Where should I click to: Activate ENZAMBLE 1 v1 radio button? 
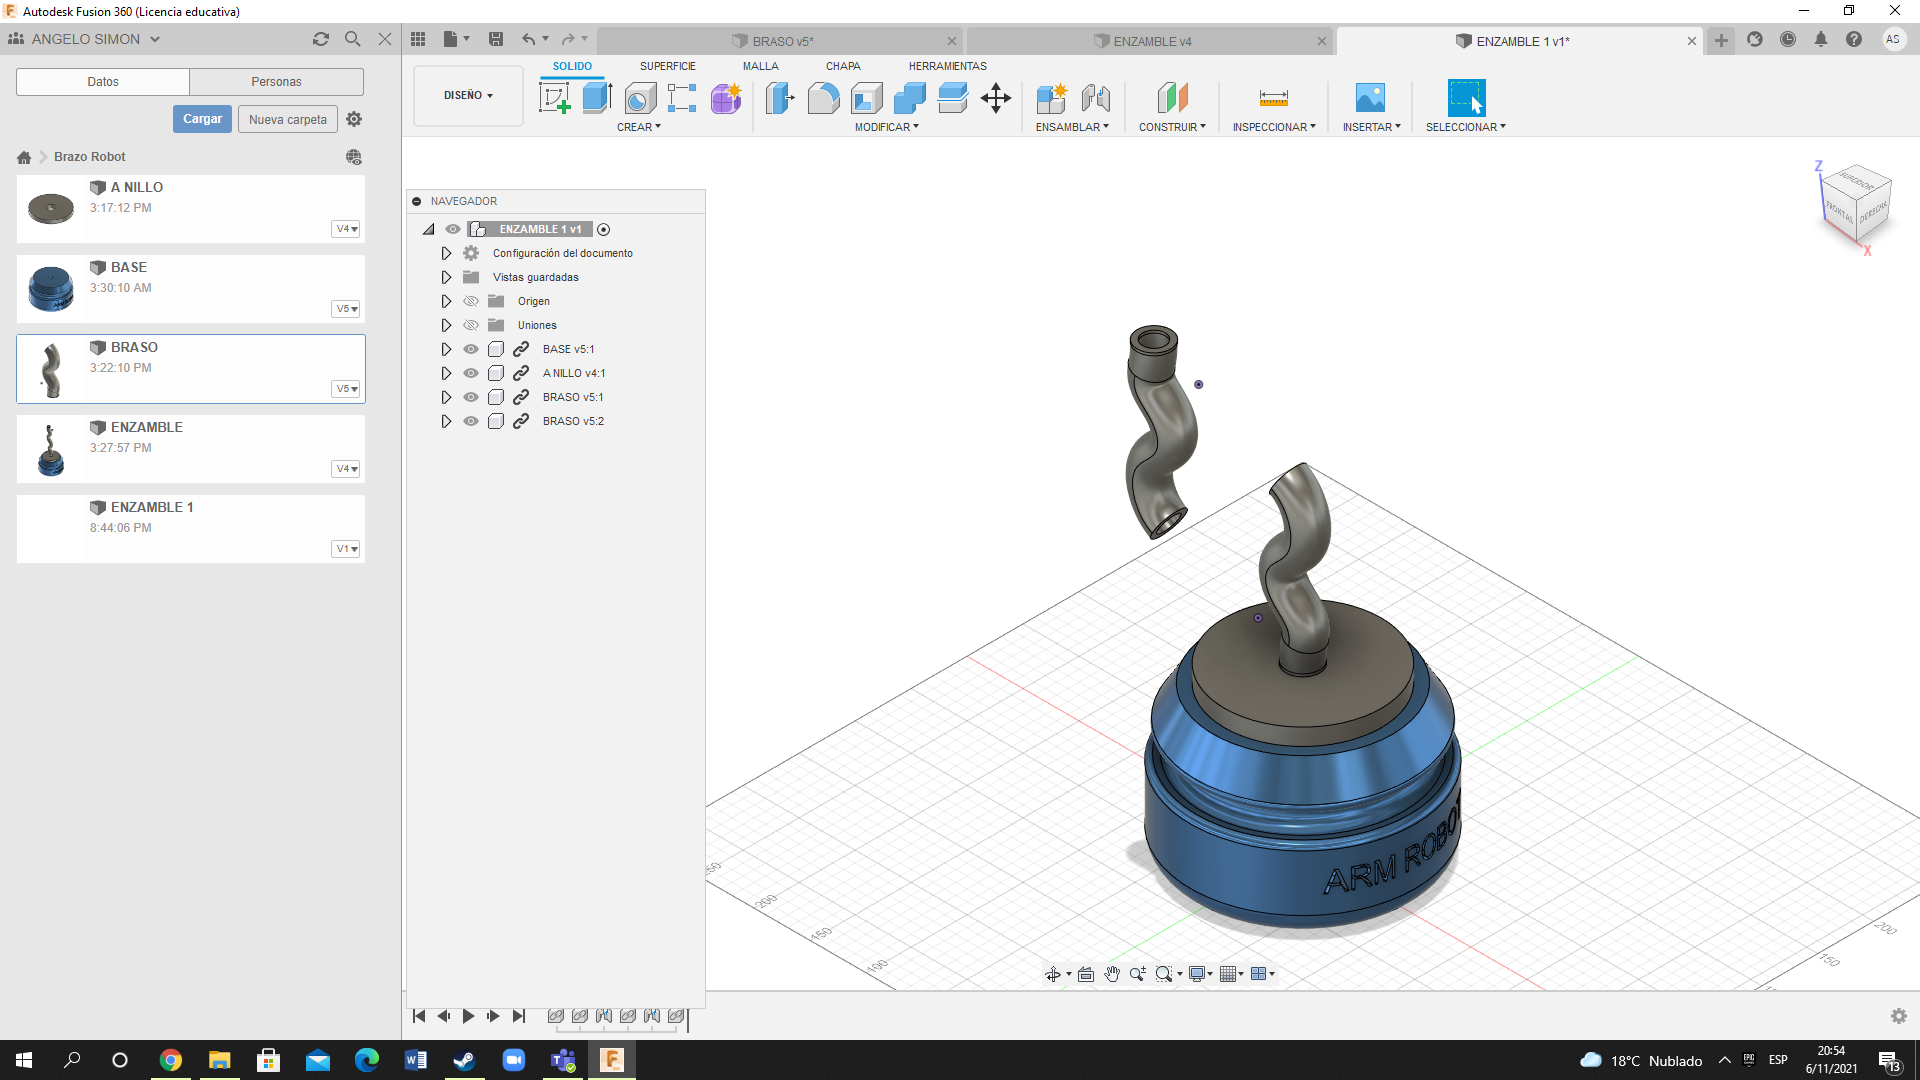[x=603, y=230]
